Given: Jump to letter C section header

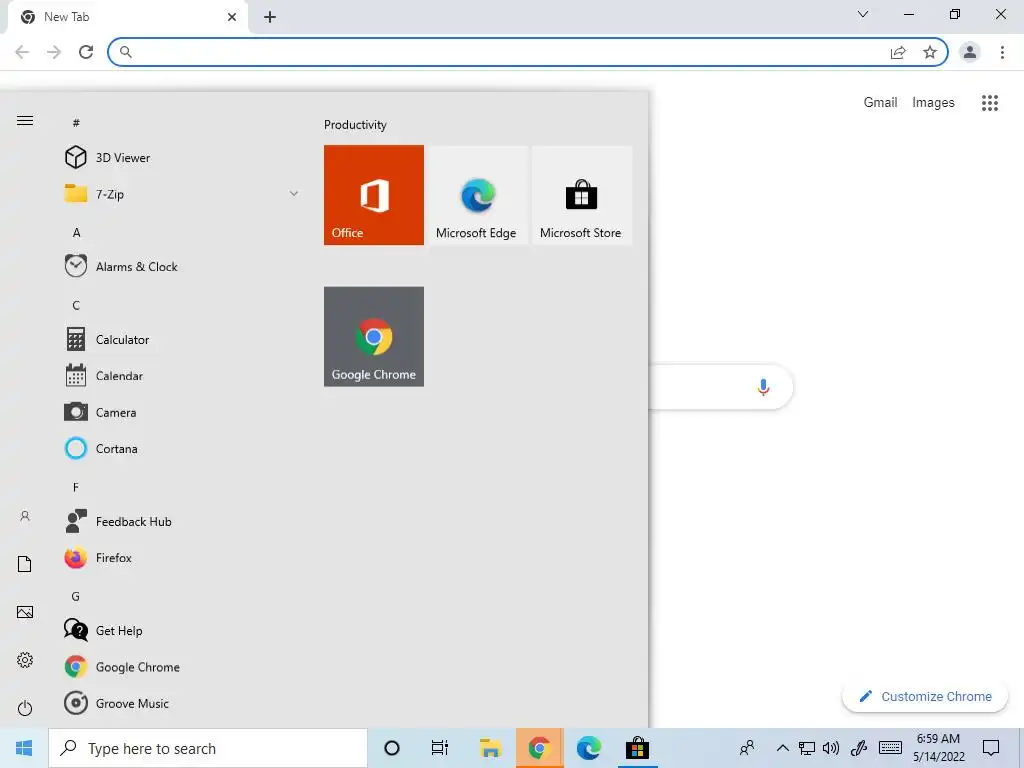Looking at the screenshot, I should tap(76, 305).
